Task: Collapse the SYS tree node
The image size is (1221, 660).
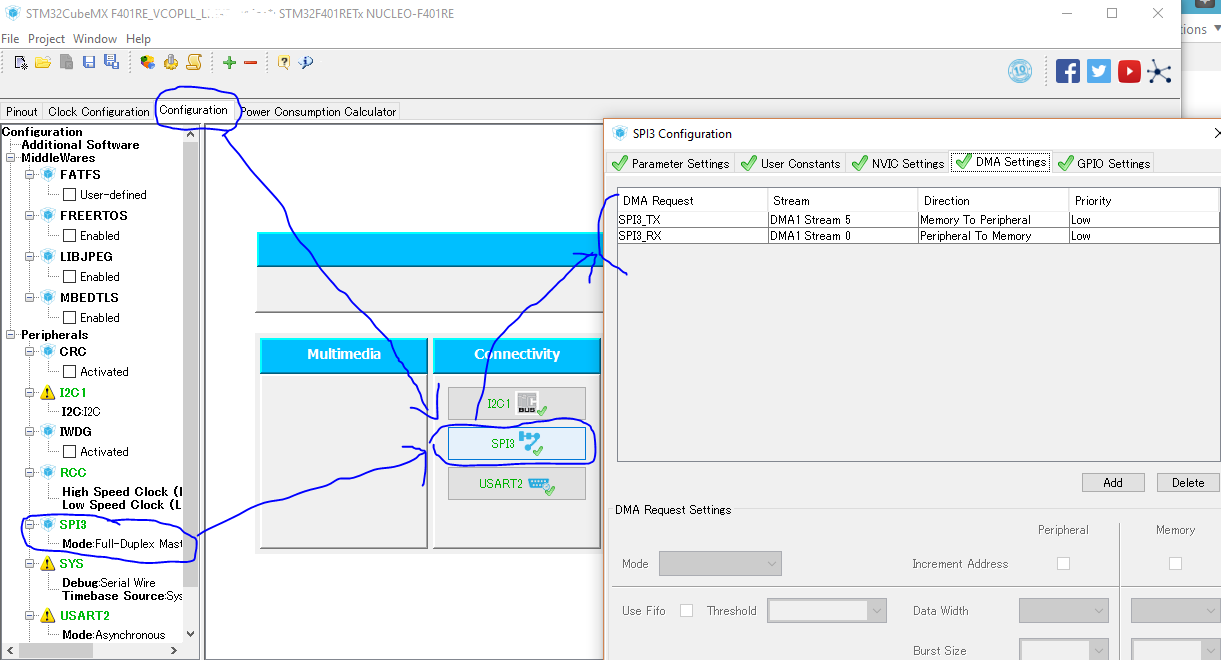Action: (29, 564)
